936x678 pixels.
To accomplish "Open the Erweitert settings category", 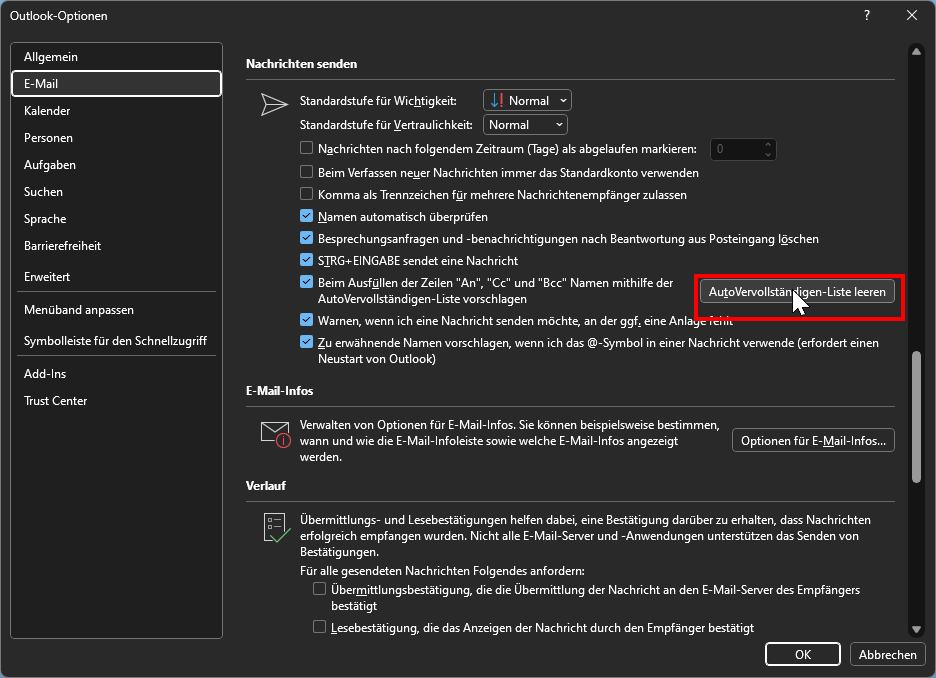I will [47, 276].
